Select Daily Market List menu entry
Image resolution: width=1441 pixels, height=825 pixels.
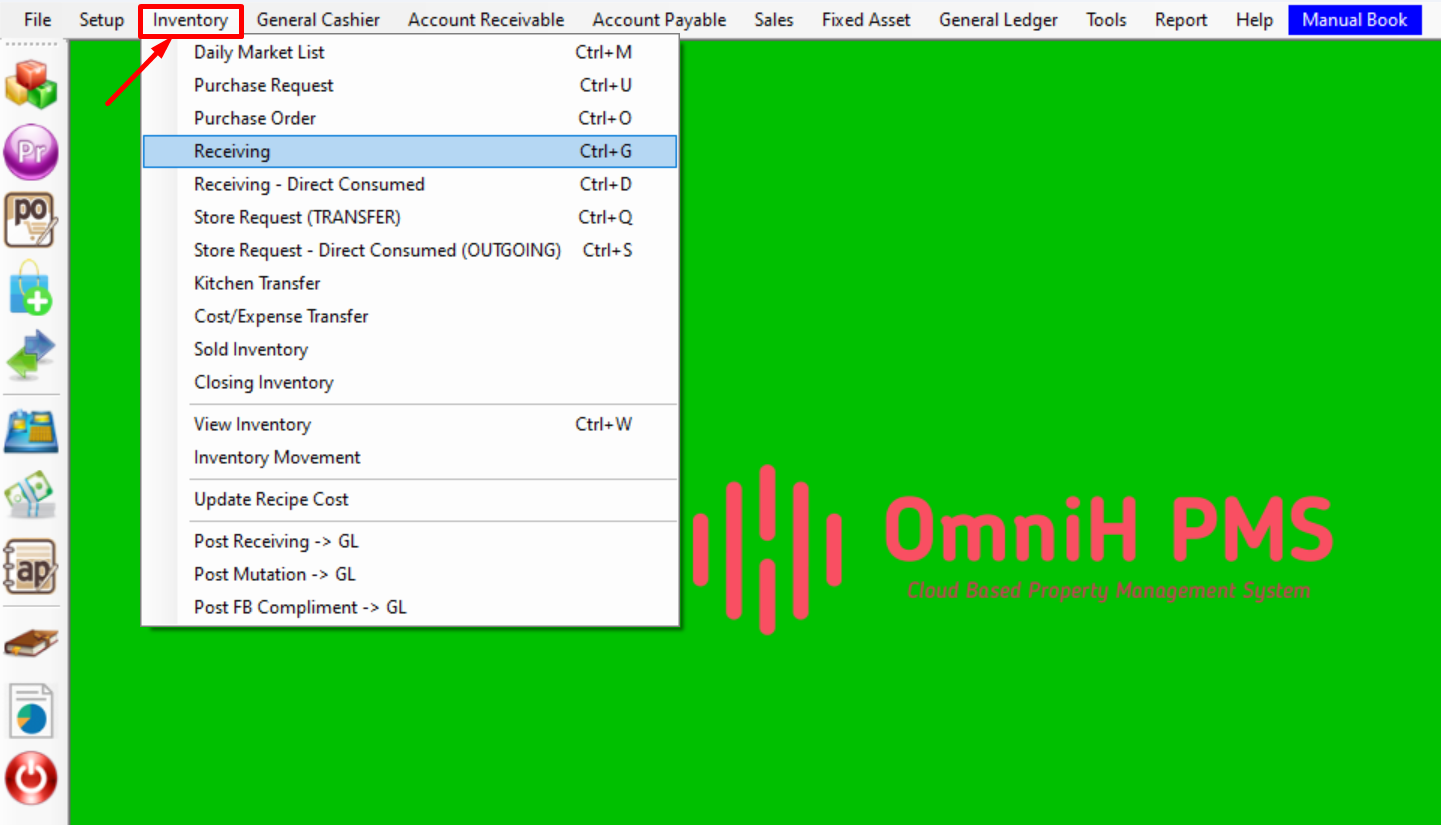tap(410, 52)
